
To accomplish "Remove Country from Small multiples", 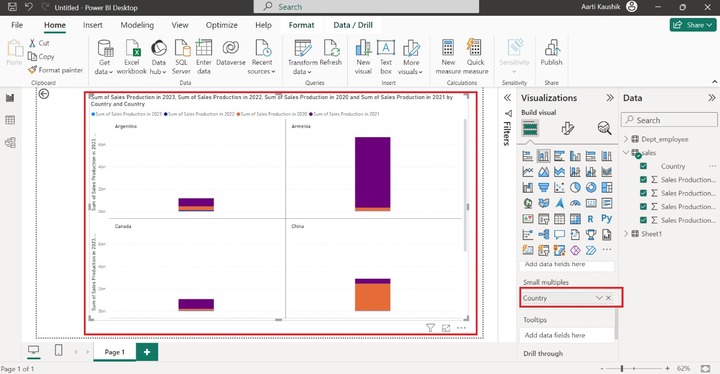I will [x=608, y=298].
